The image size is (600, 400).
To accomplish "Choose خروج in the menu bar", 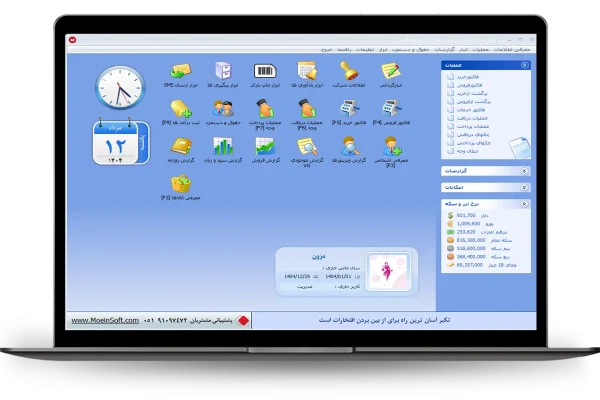I will (x=326, y=50).
